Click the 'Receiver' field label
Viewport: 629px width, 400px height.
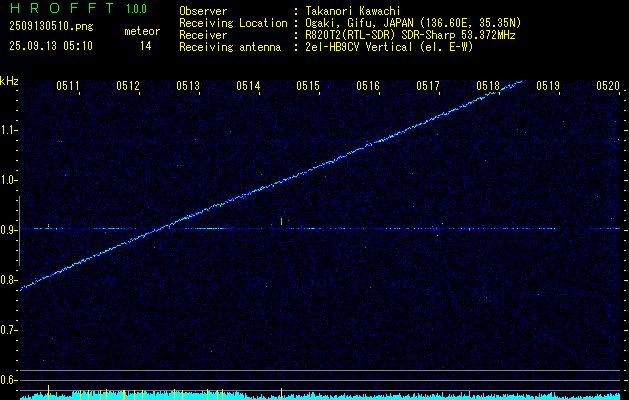203,35
